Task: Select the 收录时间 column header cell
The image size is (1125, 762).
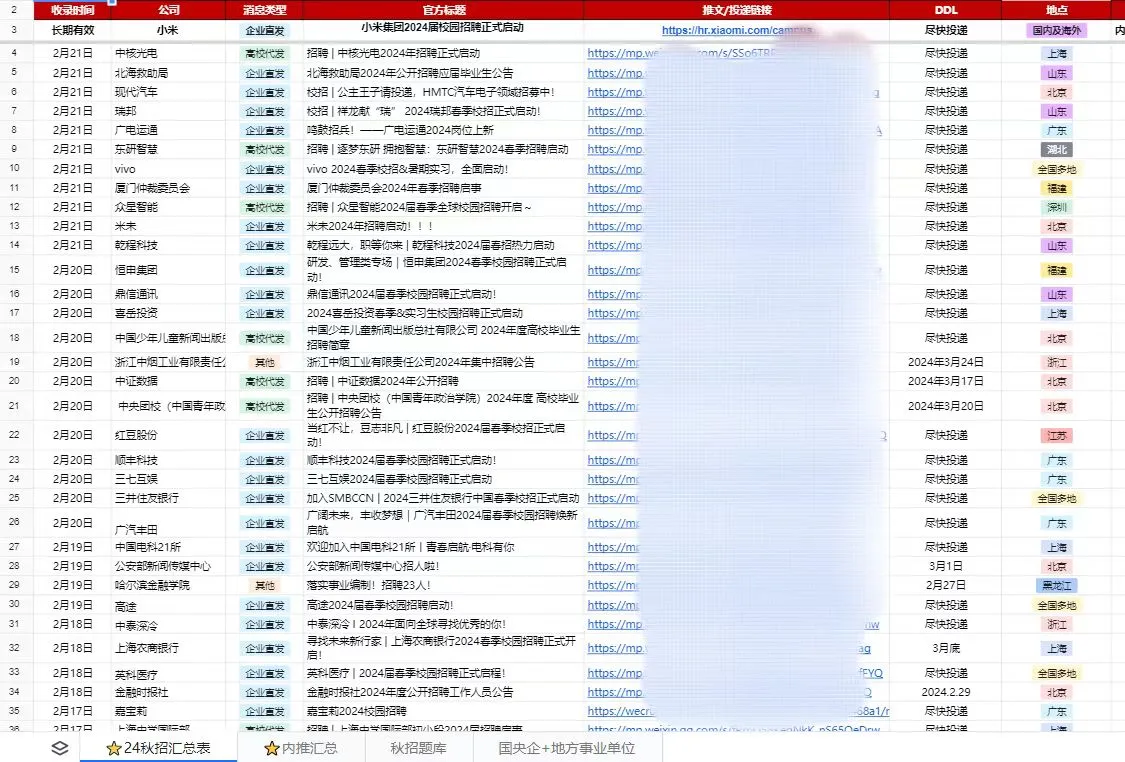Action: click(x=72, y=10)
